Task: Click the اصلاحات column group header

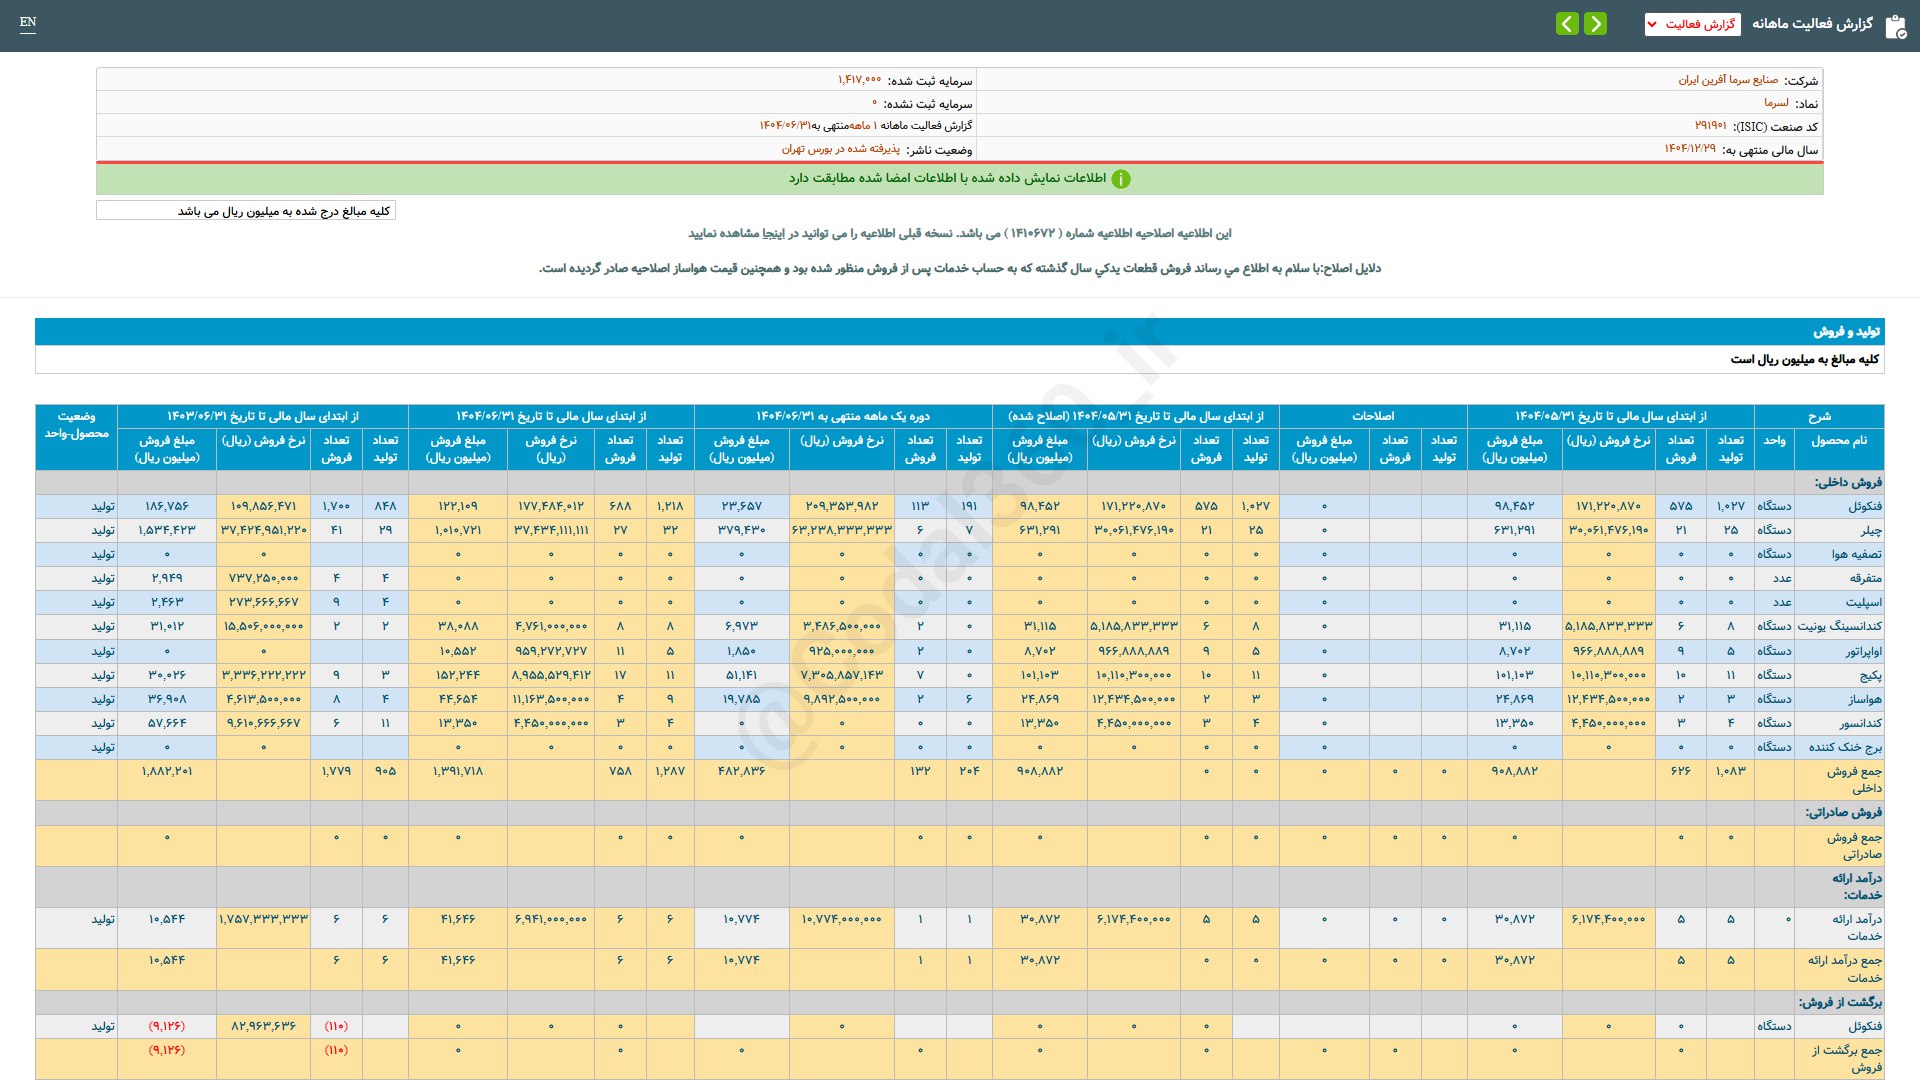Action: pyautogui.click(x=1372, y=416)
